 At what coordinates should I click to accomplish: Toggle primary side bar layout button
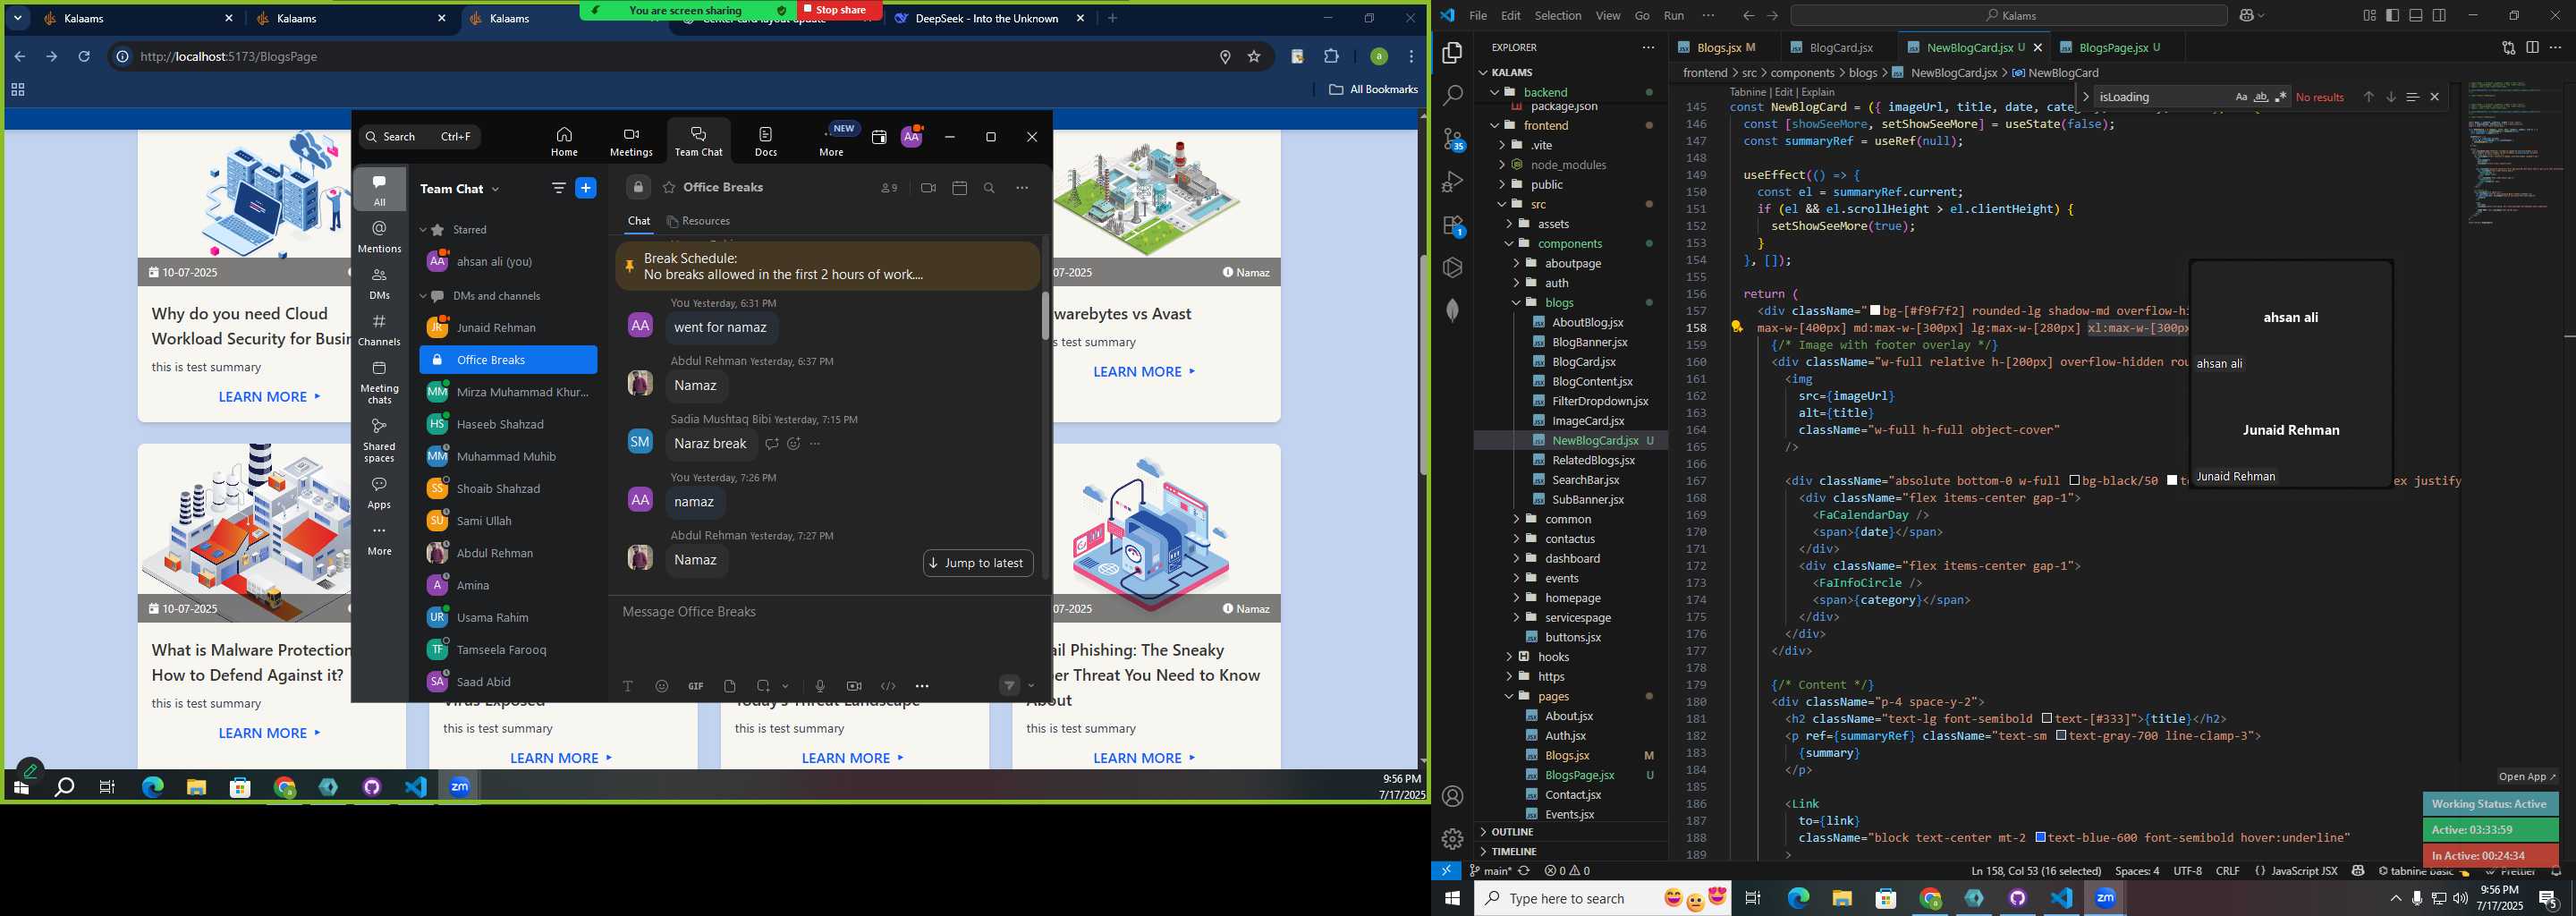pyautogui.click(x=2392, y=15)
